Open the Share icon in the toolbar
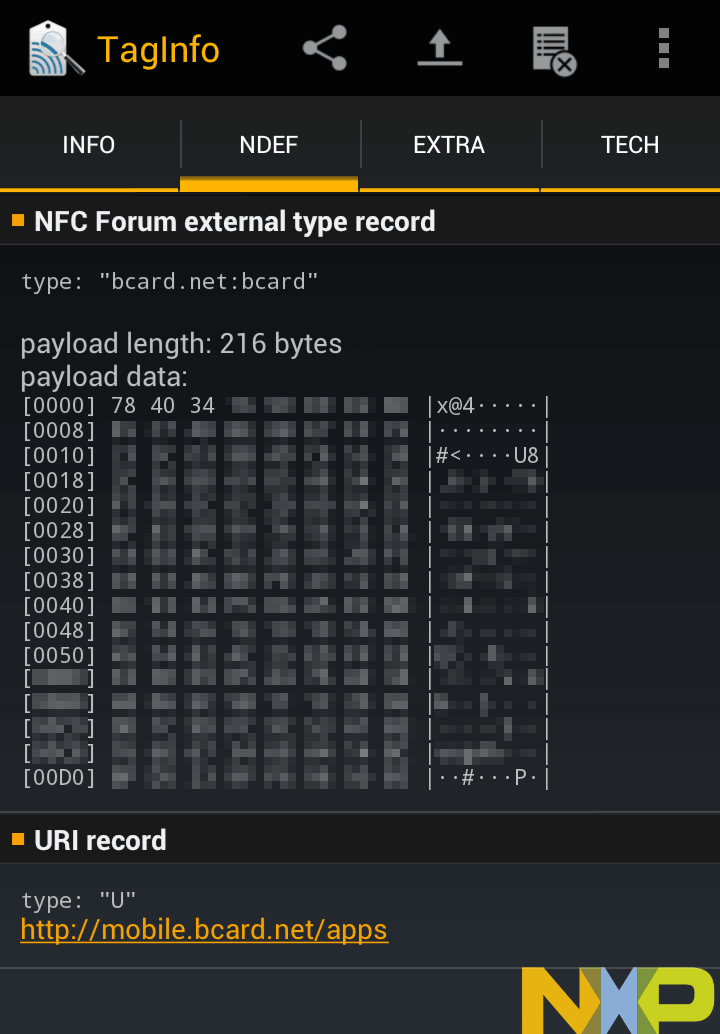 pos(323,48)
